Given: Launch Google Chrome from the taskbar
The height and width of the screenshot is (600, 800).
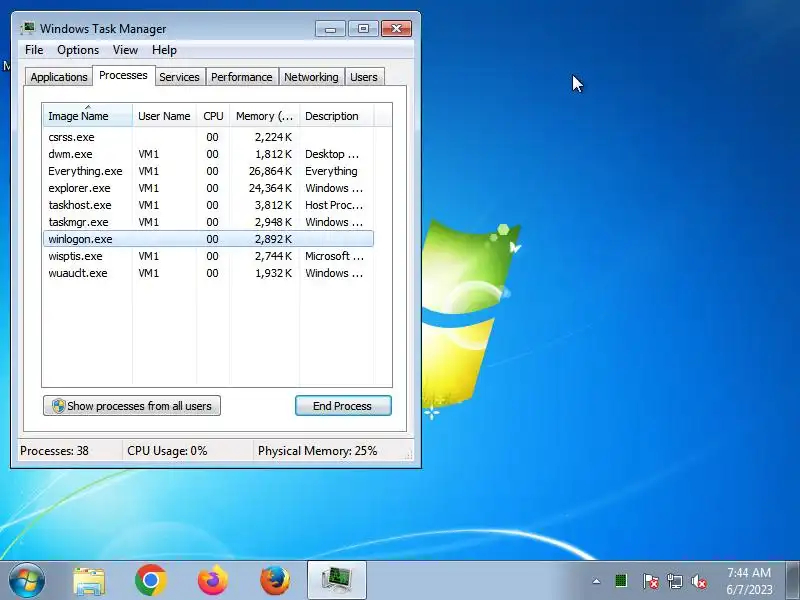Looking at the screenshot, I should coord(151,580).
